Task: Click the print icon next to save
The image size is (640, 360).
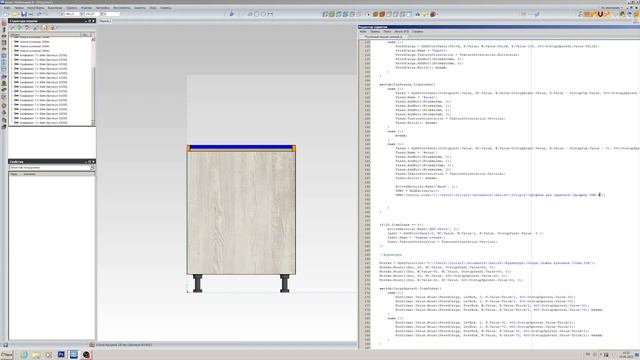Action: click(x=31, y=14)
